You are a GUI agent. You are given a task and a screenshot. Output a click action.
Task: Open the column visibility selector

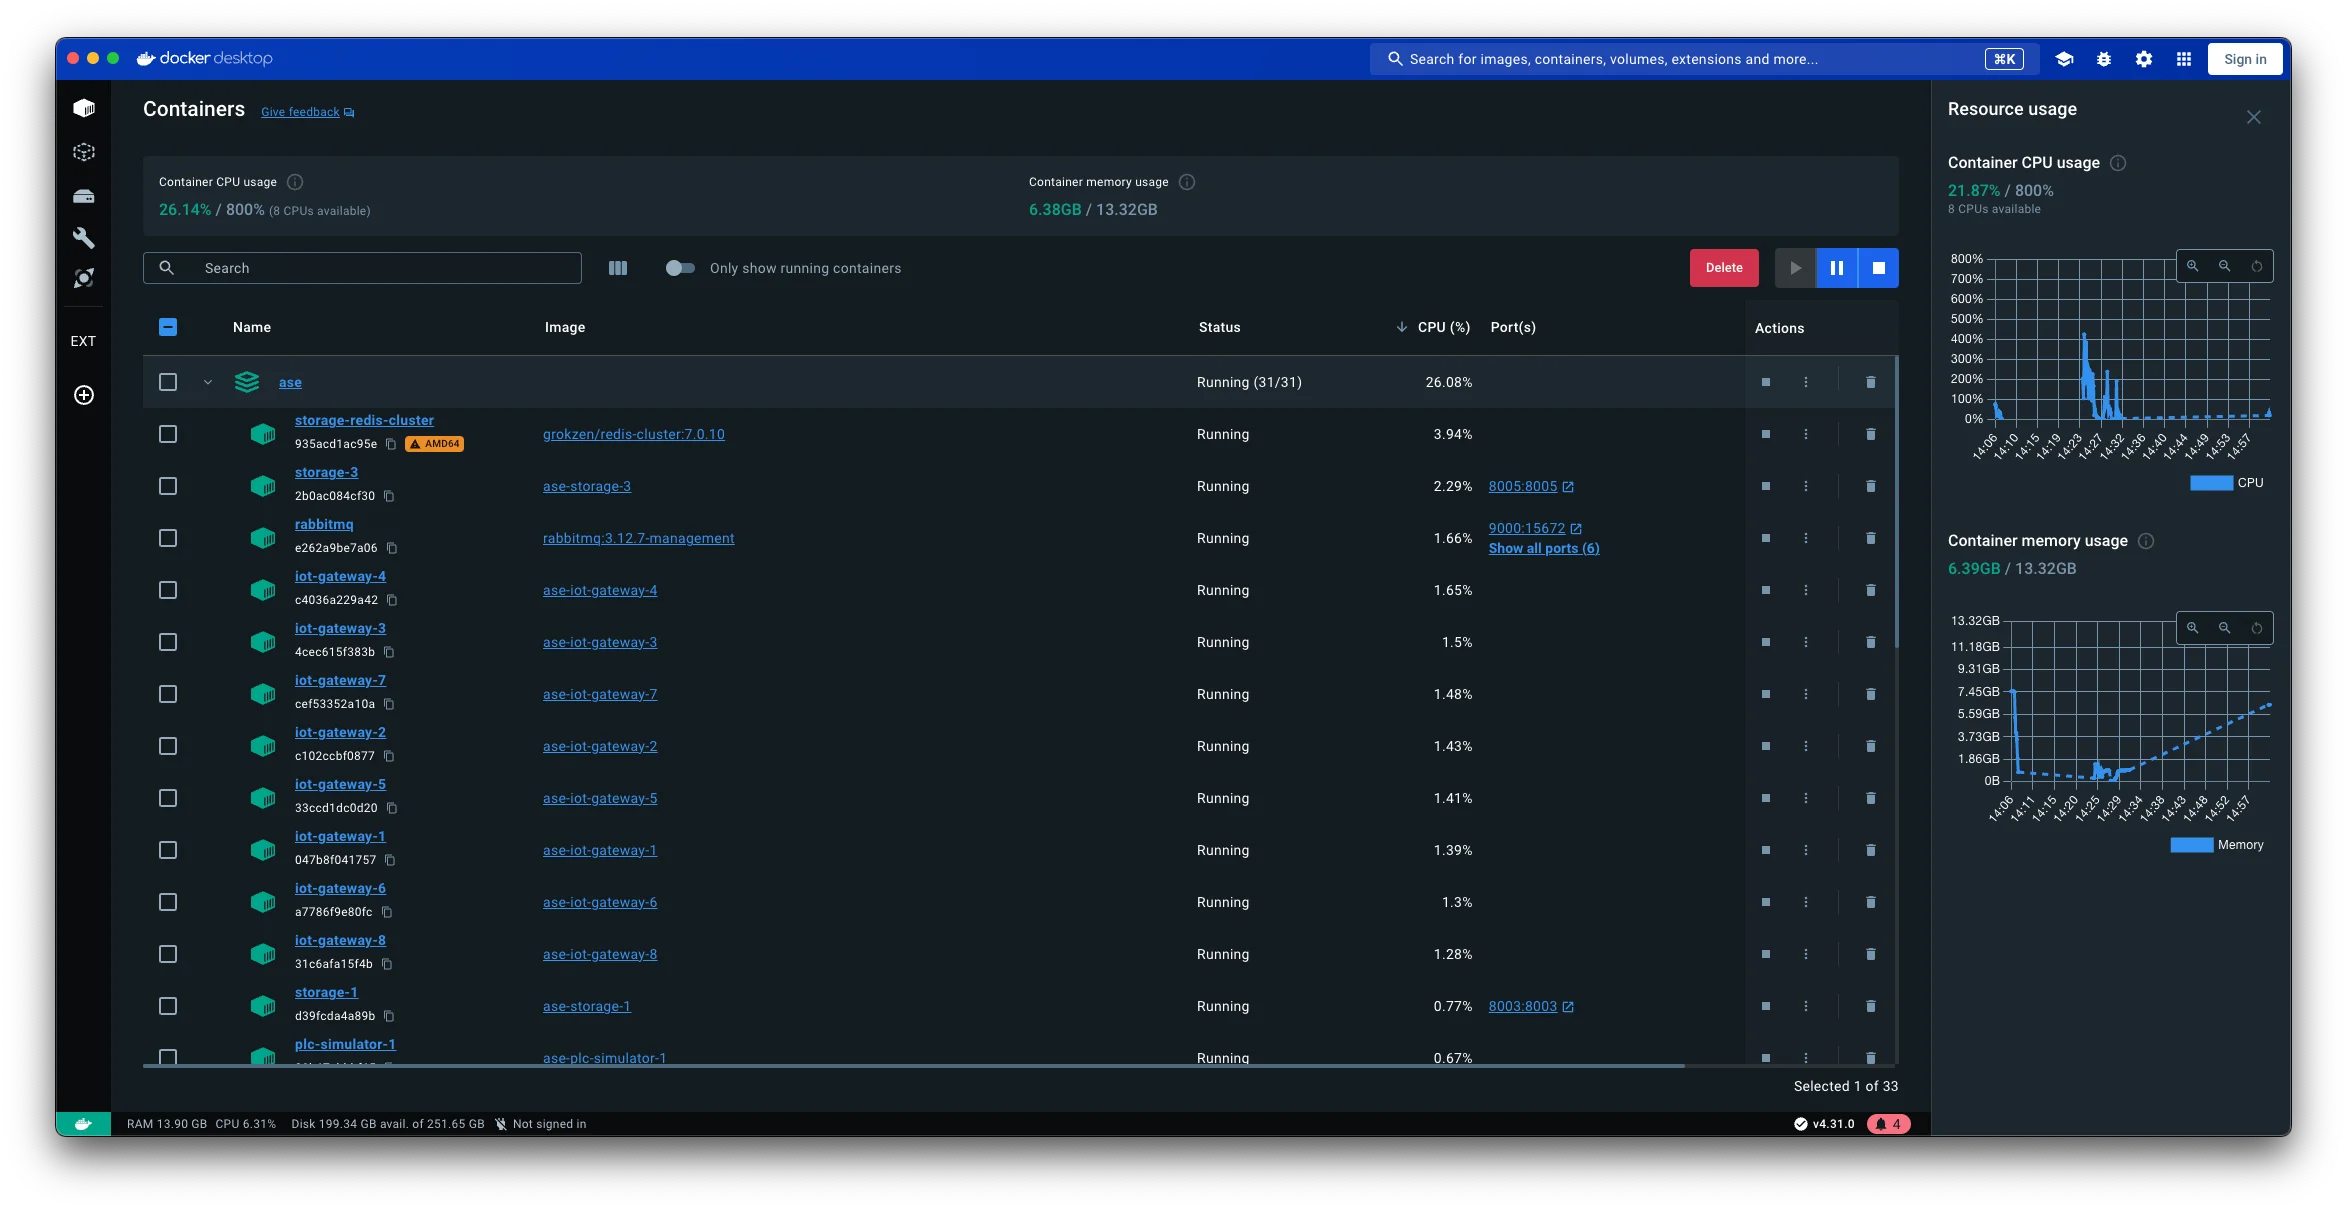click(x=618, y=268)
